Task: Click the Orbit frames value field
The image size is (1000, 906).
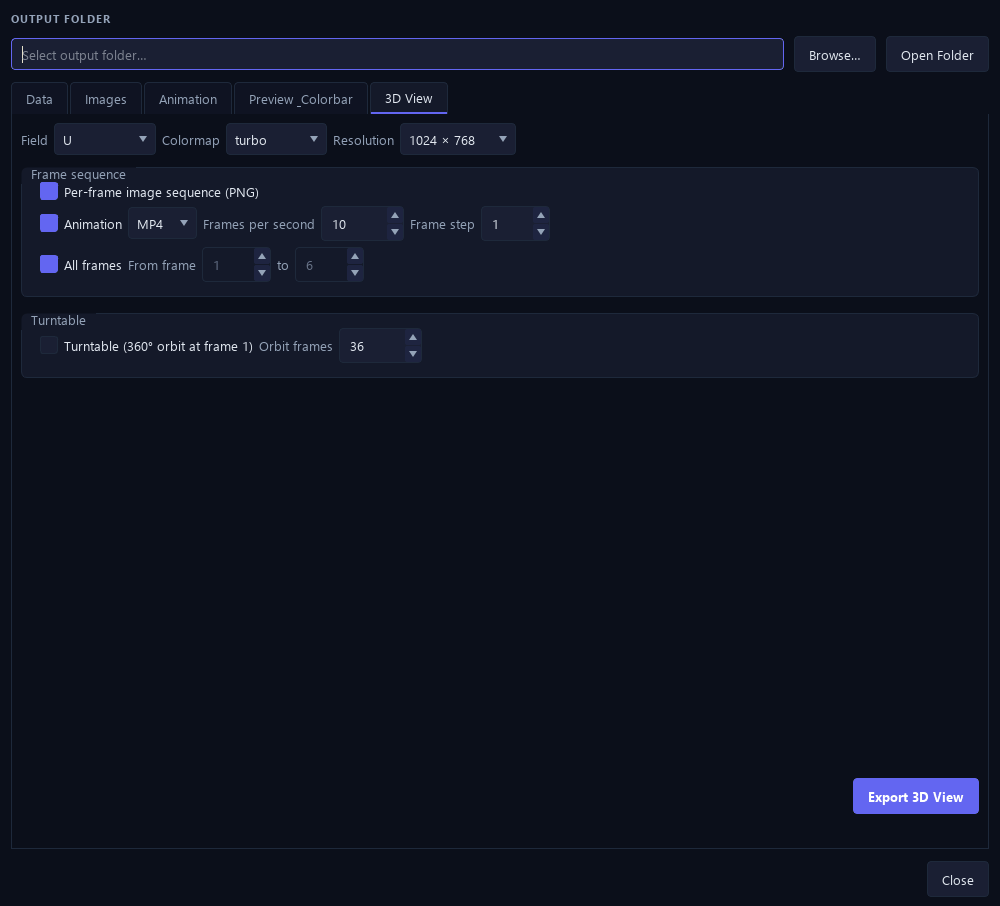Action: (372, 346)
